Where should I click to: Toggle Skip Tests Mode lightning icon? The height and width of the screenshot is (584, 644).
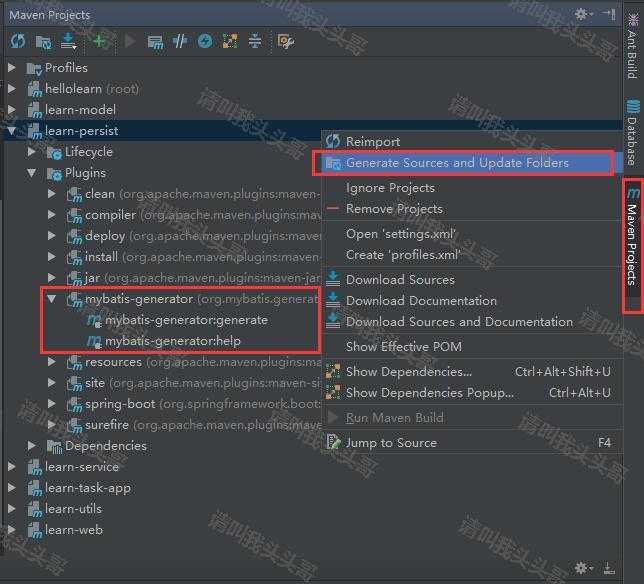tap(205, 41)
